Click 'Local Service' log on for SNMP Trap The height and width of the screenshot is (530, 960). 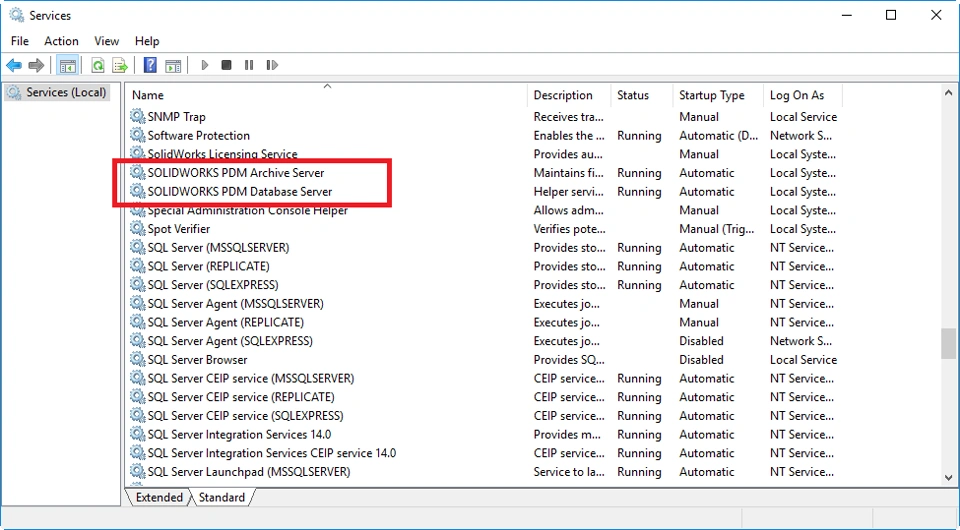[803, 116]
